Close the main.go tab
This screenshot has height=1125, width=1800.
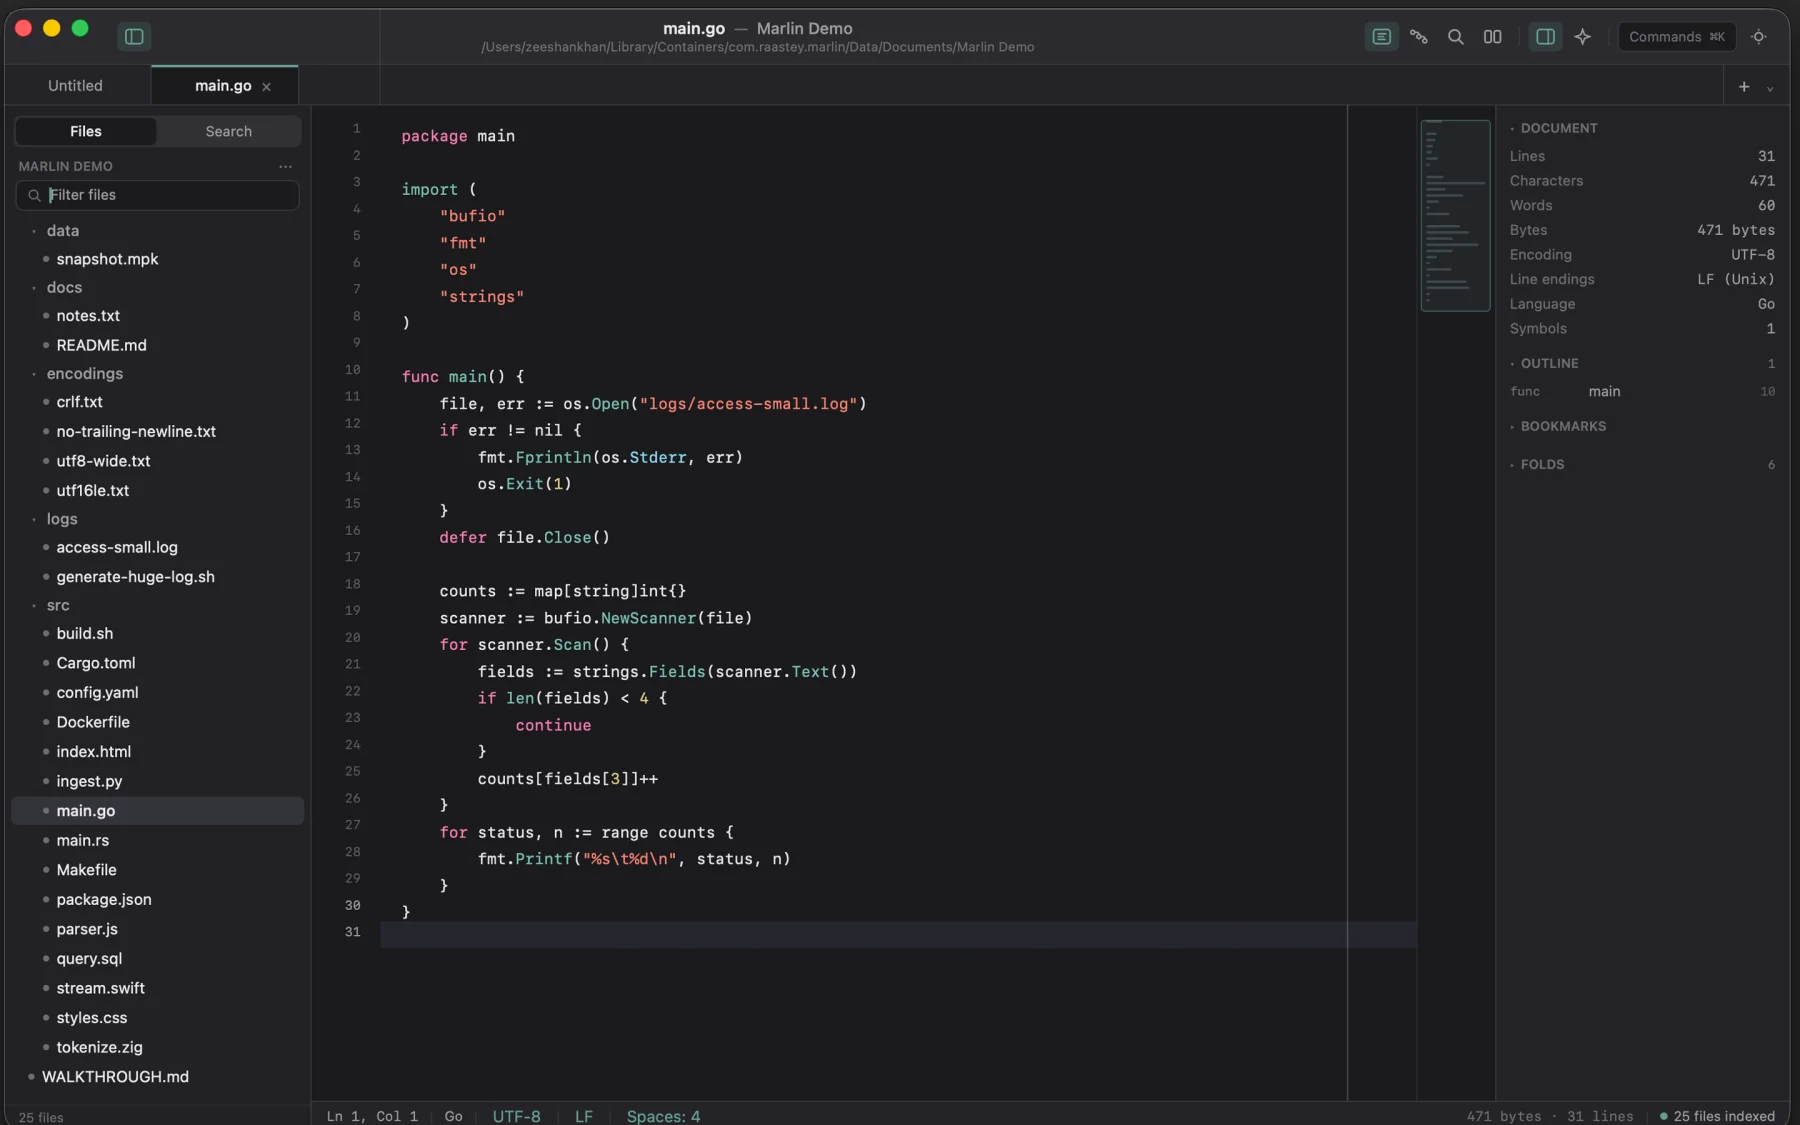(x=266, y=87)
